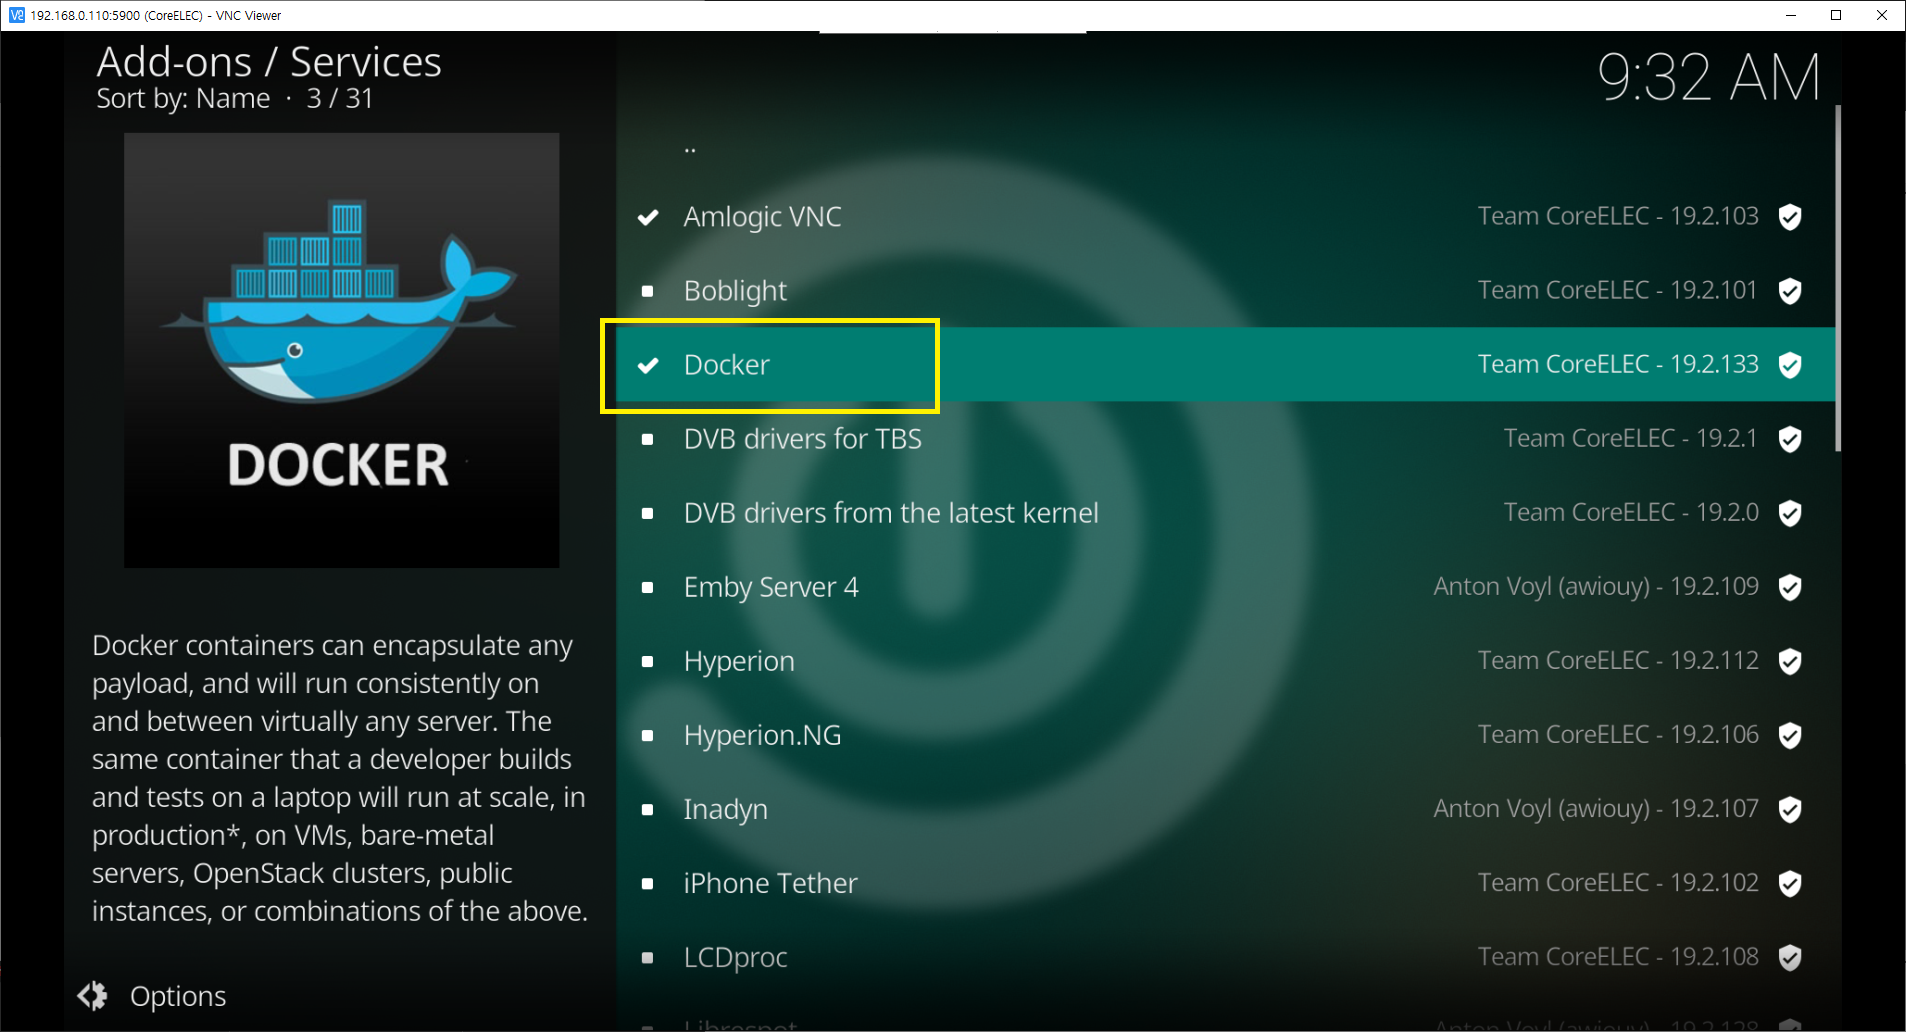Click the installed checkmark next to Amlogic VNC
Screen dimensions: 1906x1032
pyautogui.click(x=648, y=217)
